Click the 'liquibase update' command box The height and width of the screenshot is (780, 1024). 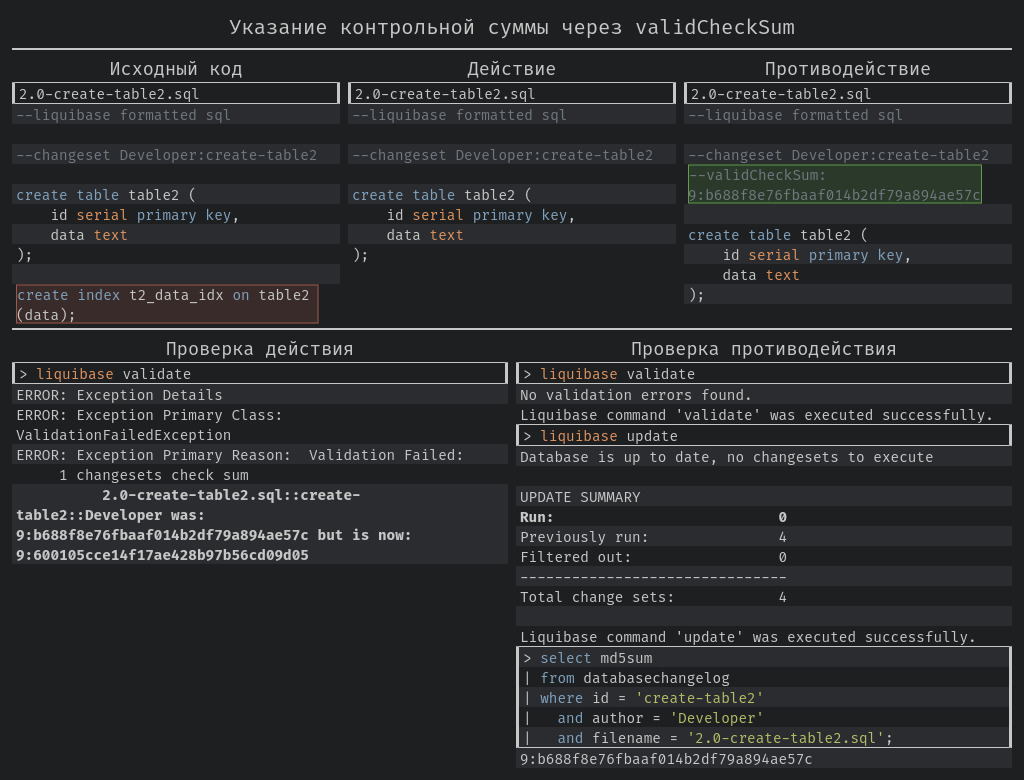[x=764, y=436]
